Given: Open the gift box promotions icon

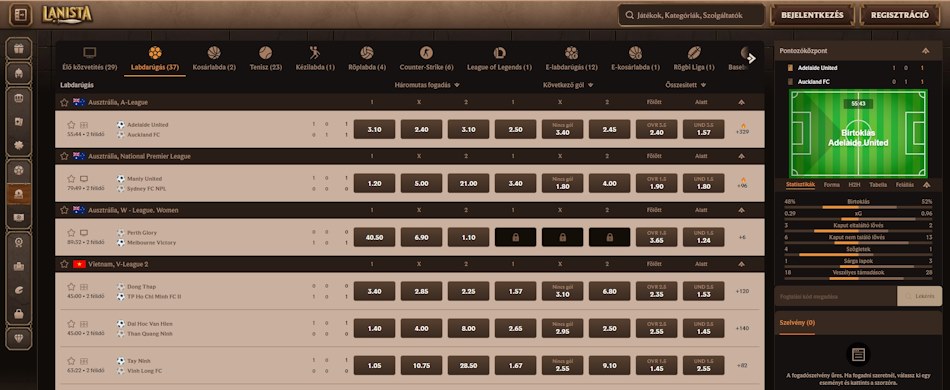Looking at the screenshot, I should [x=19, y=48].
